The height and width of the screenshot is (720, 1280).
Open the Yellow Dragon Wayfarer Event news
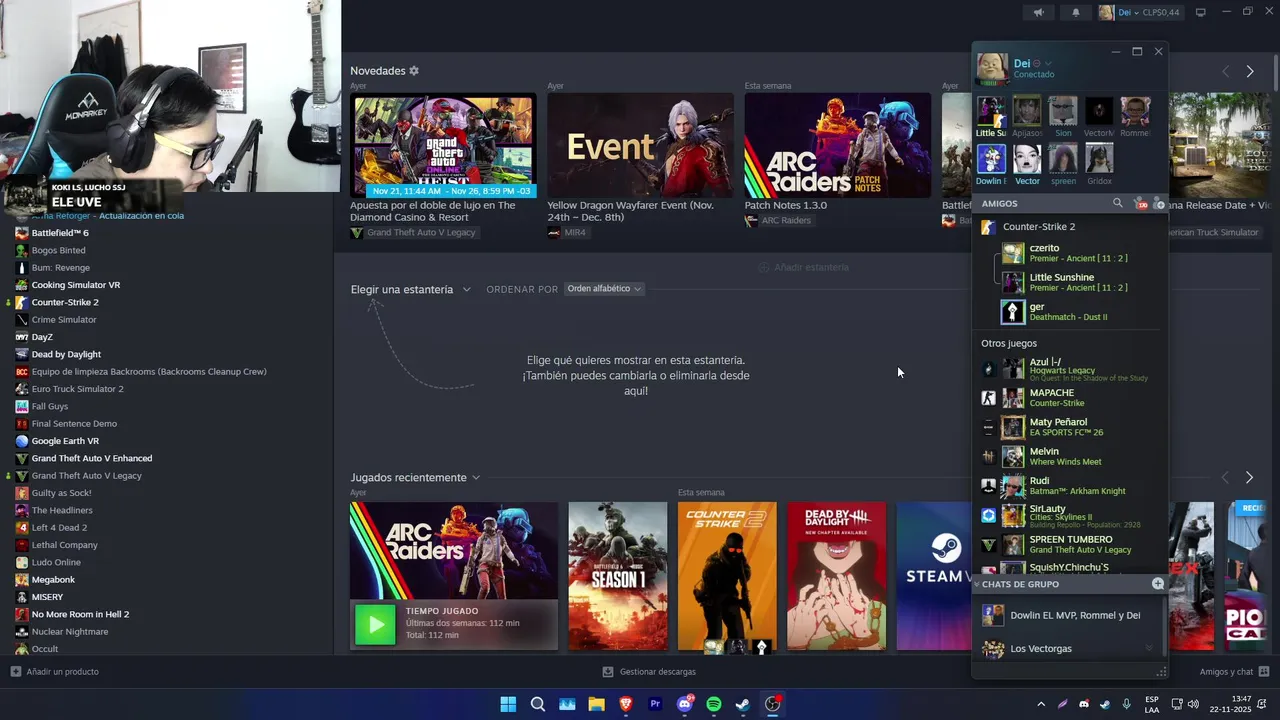640,145
